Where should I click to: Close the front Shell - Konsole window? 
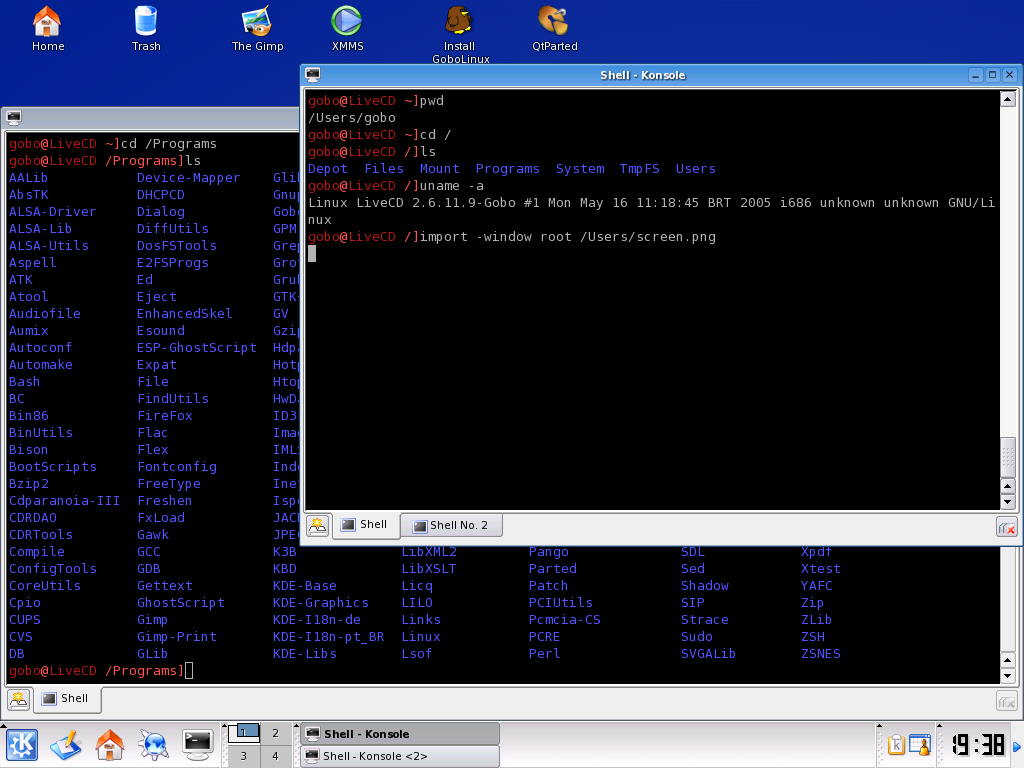[1009, 75]
